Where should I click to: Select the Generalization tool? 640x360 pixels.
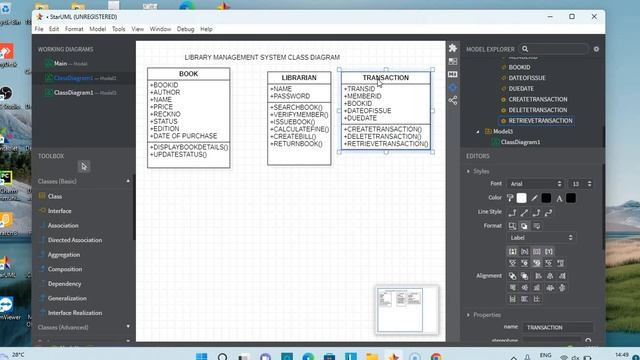tap(67, 298)
